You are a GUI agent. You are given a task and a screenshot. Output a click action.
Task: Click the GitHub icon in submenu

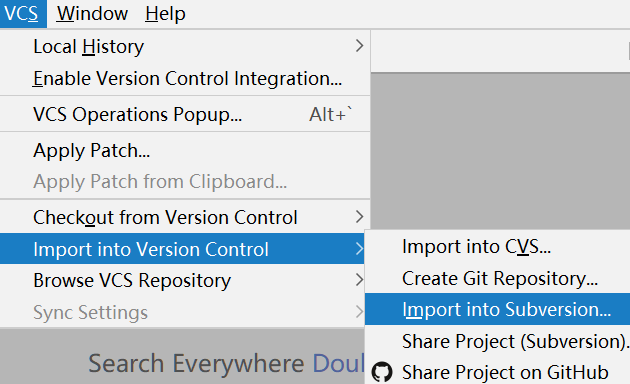pos(381,372)
